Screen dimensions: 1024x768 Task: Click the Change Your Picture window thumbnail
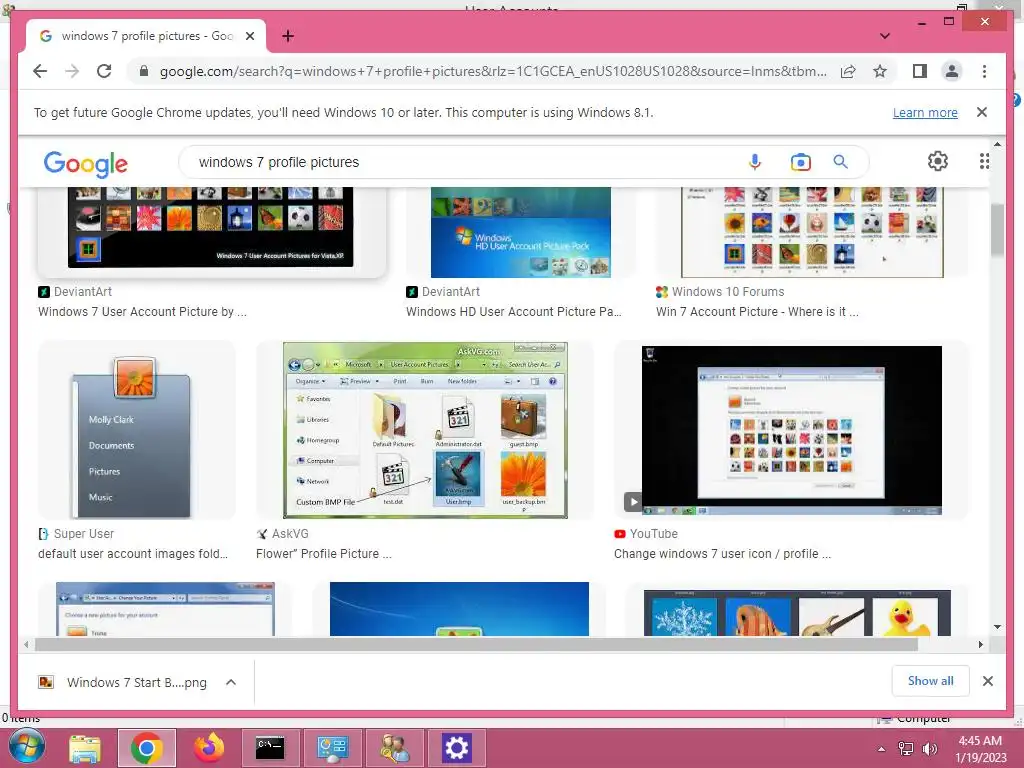tap(165, 609)
